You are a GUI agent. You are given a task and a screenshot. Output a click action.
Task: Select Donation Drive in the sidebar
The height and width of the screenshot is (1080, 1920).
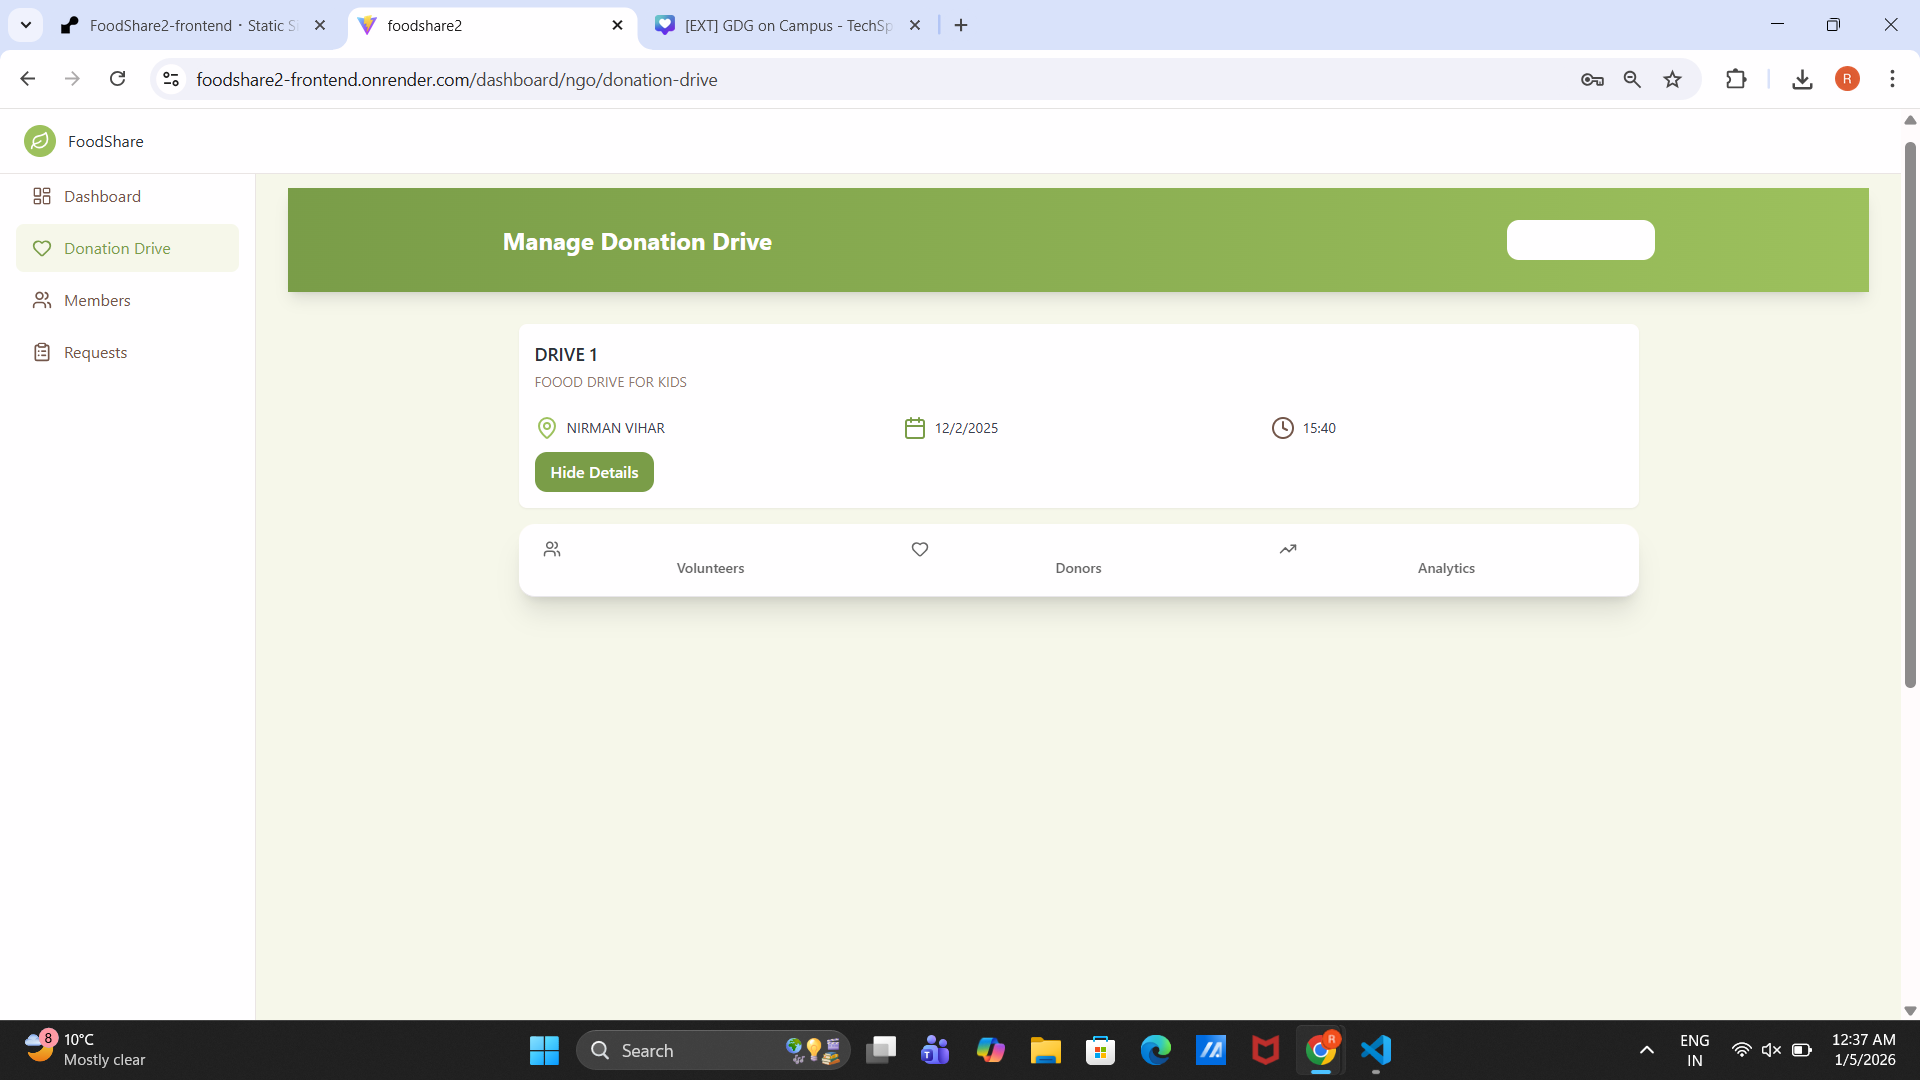(x=117, y=248)
